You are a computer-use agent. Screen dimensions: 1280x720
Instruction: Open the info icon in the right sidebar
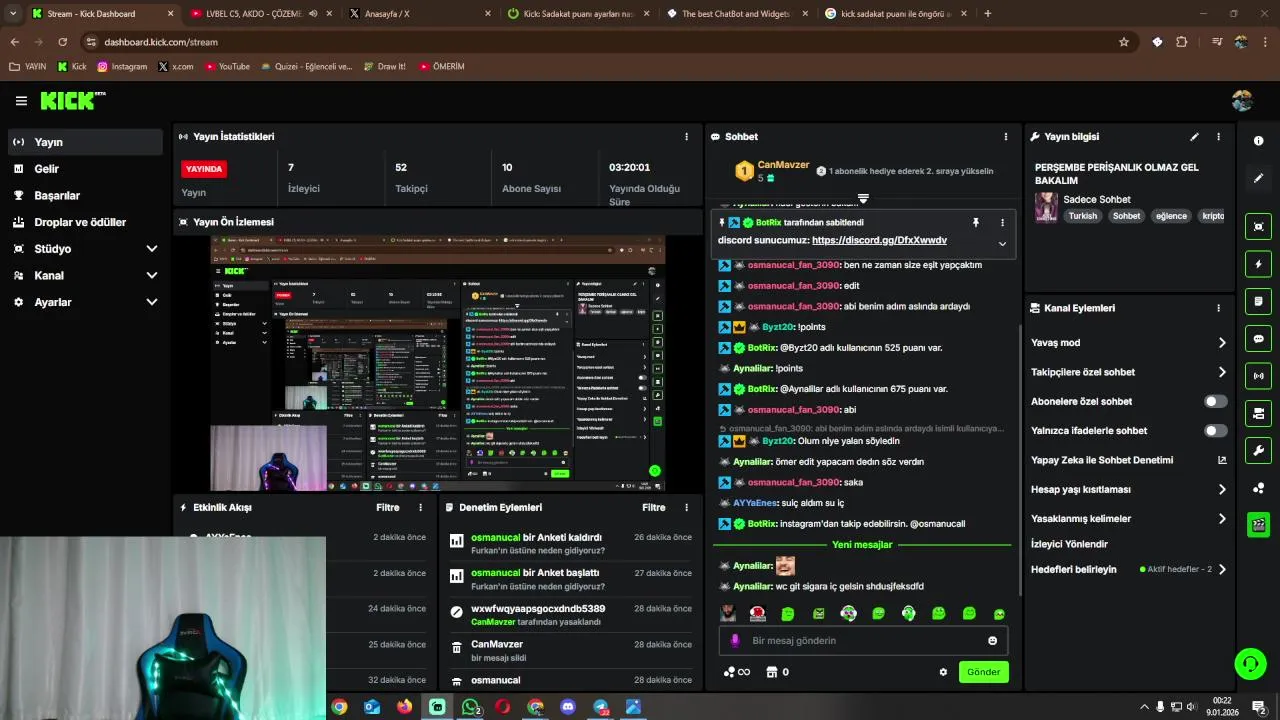1258,141
